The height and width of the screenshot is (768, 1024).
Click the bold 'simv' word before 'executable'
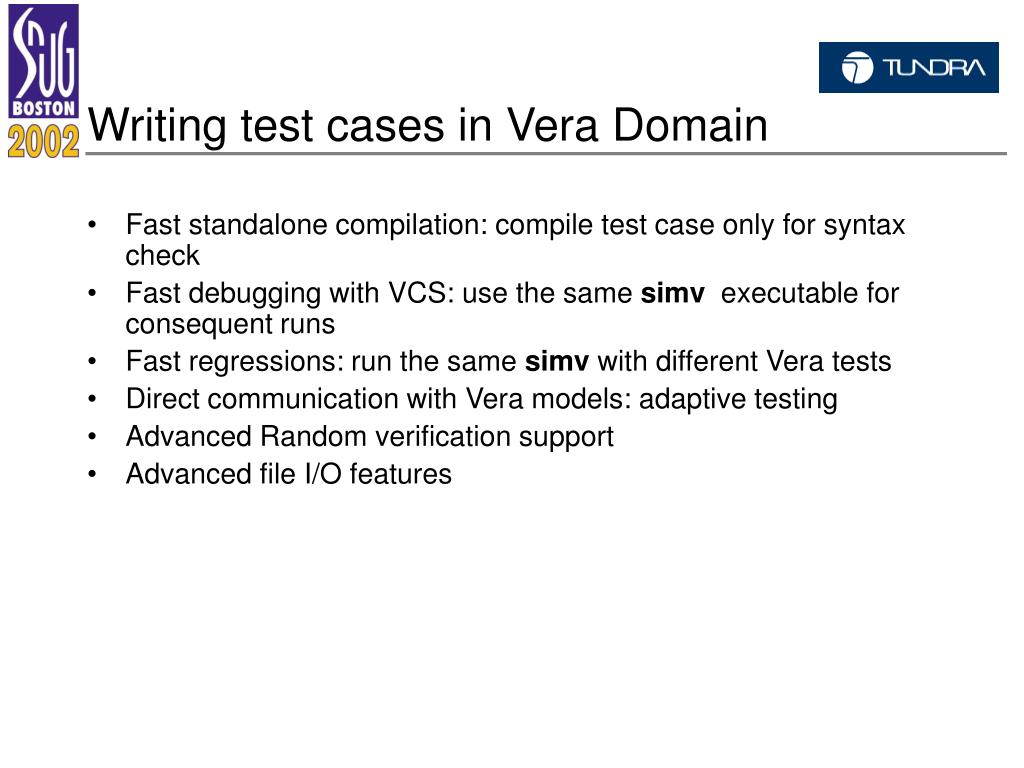click(x=672, y=293)
